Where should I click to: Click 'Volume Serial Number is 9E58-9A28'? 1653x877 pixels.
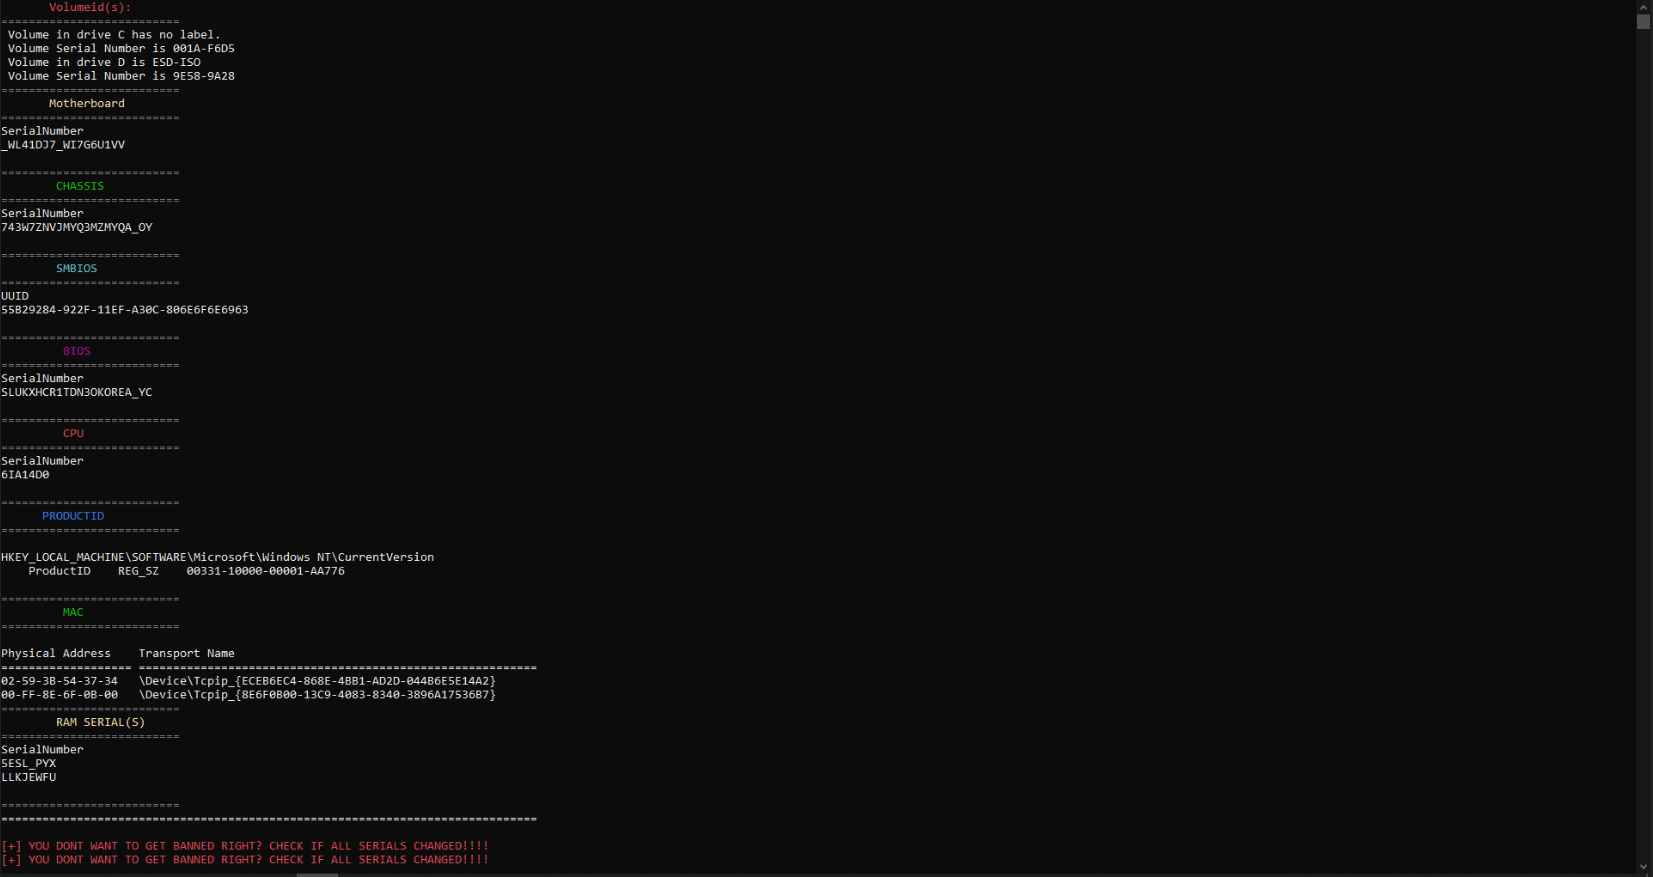[x=121, y=76]
